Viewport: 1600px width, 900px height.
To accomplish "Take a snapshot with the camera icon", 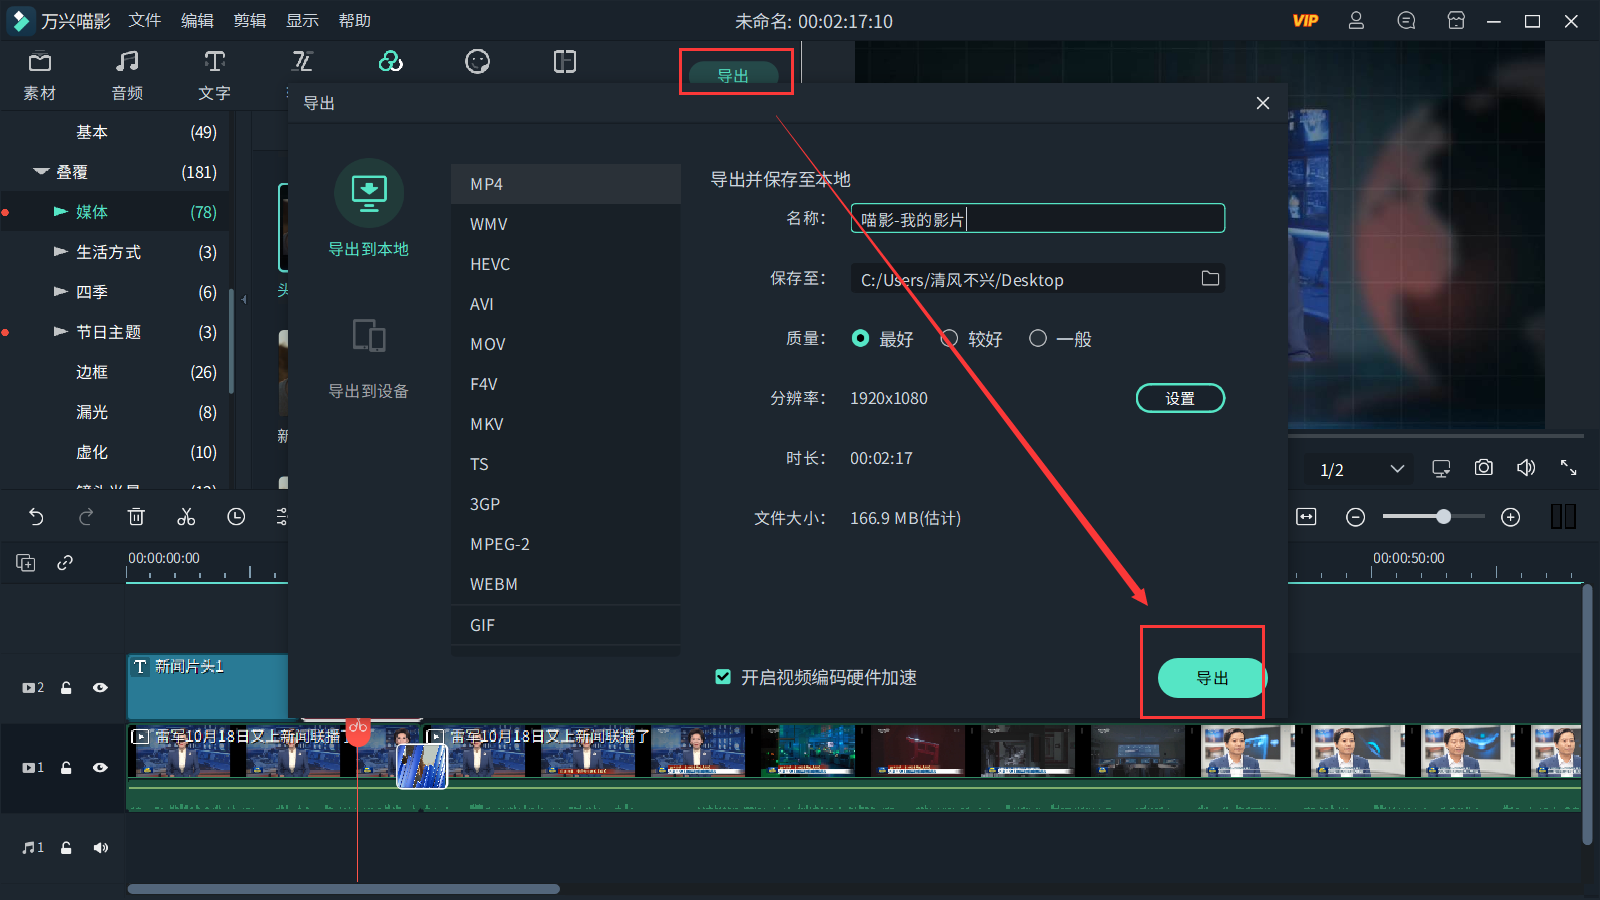I will (x=1483, y=467).
